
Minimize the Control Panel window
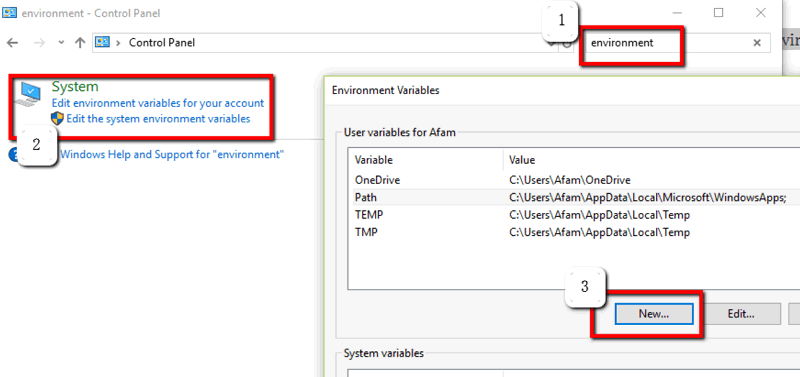click(678, 13)
